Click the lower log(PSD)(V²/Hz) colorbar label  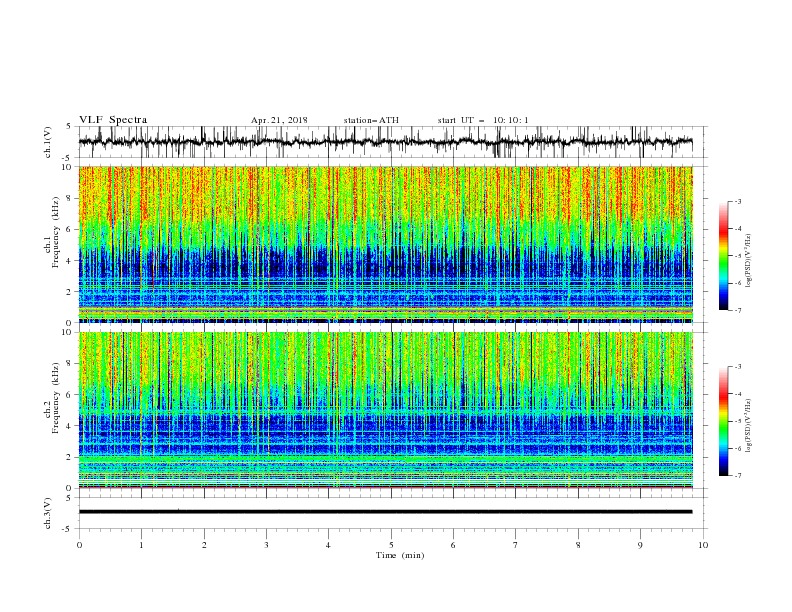pyautogui.click(x=748, y=426)
